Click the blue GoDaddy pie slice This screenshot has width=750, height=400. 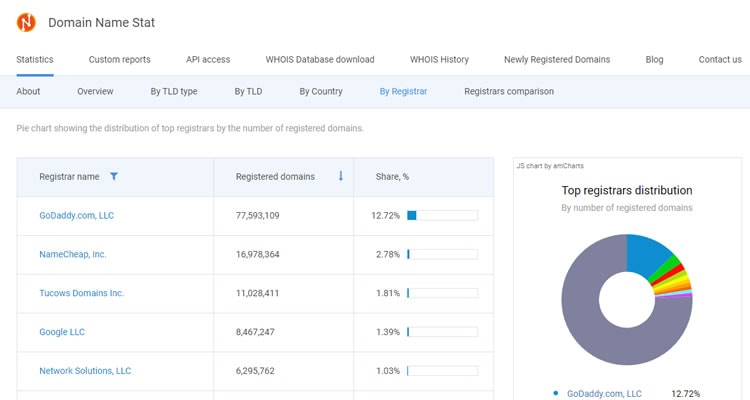coord(646,254)
